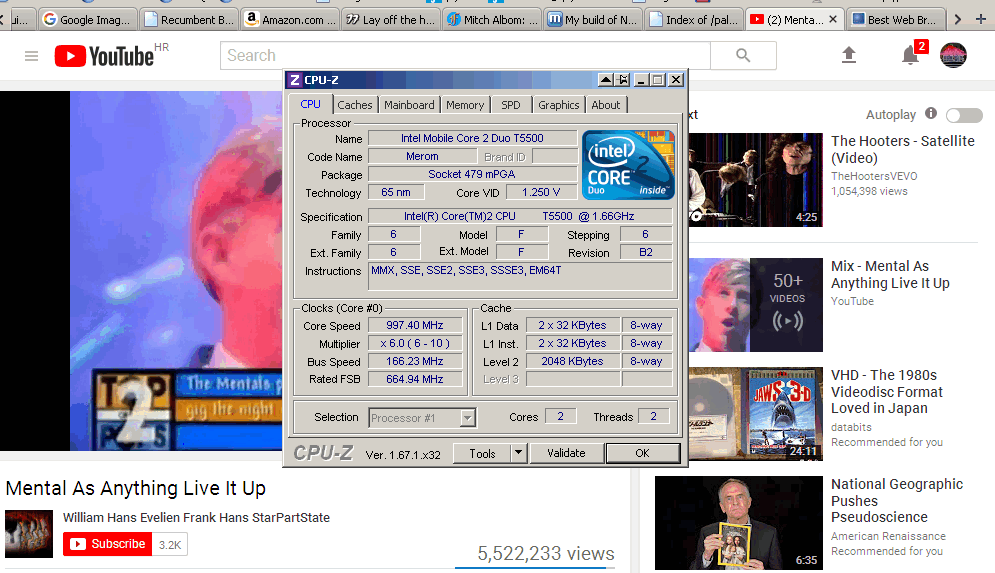995x573 pixels.
Task: Click the Intel Core 2 Duo logo
Action: point(628,165)
